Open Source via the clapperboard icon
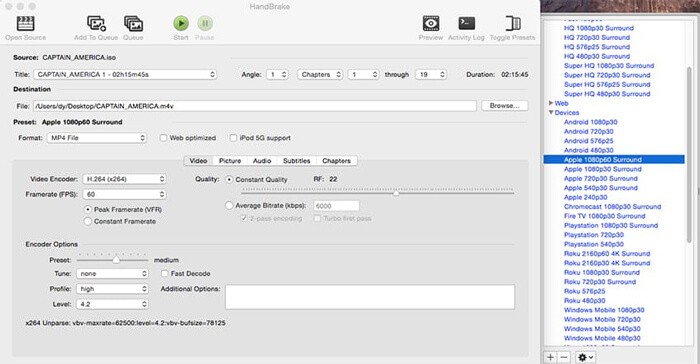 [25, 23]
